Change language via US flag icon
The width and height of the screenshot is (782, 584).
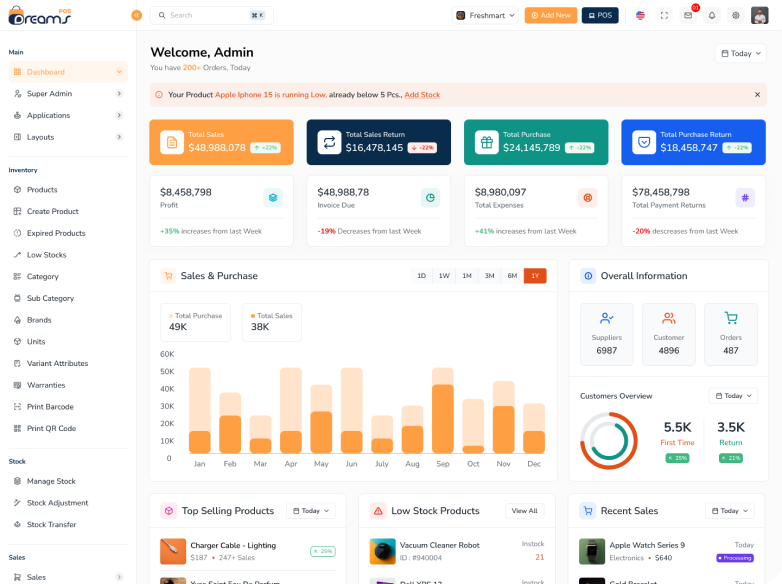click(640, 15)
